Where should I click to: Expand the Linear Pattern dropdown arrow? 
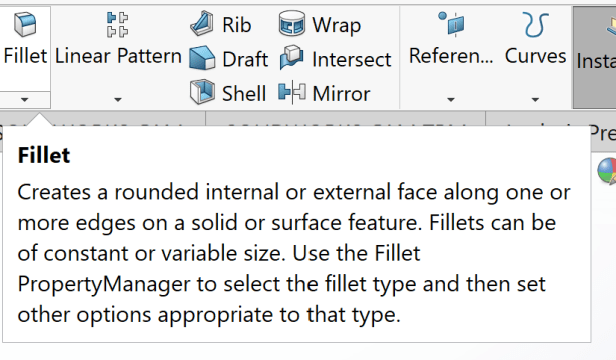point(117,100)
